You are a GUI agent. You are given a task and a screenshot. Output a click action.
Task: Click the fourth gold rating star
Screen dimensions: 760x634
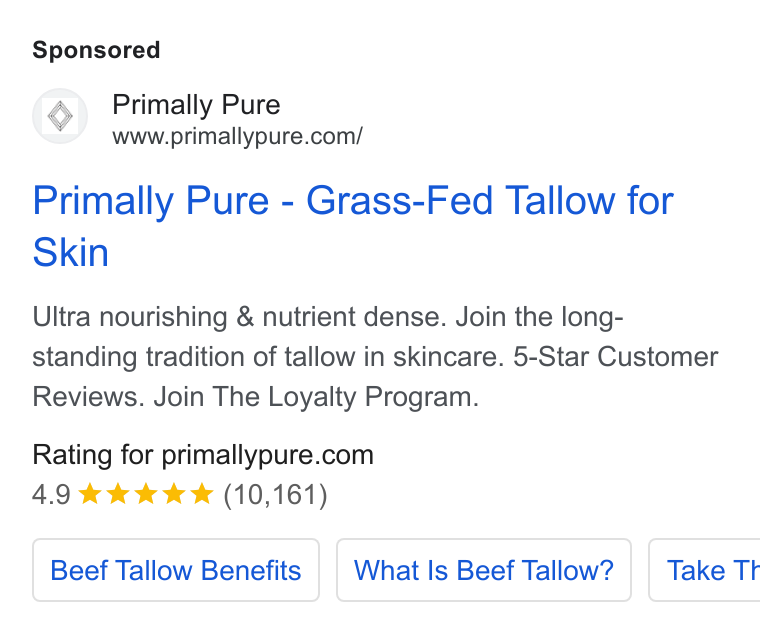[x=174, y=494]
